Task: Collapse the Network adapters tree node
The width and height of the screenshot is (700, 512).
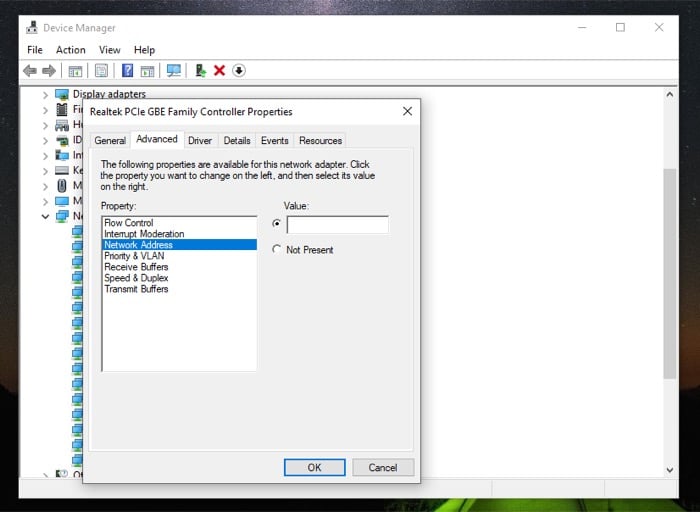Action: pyautogui.click(x=45, y=216)
